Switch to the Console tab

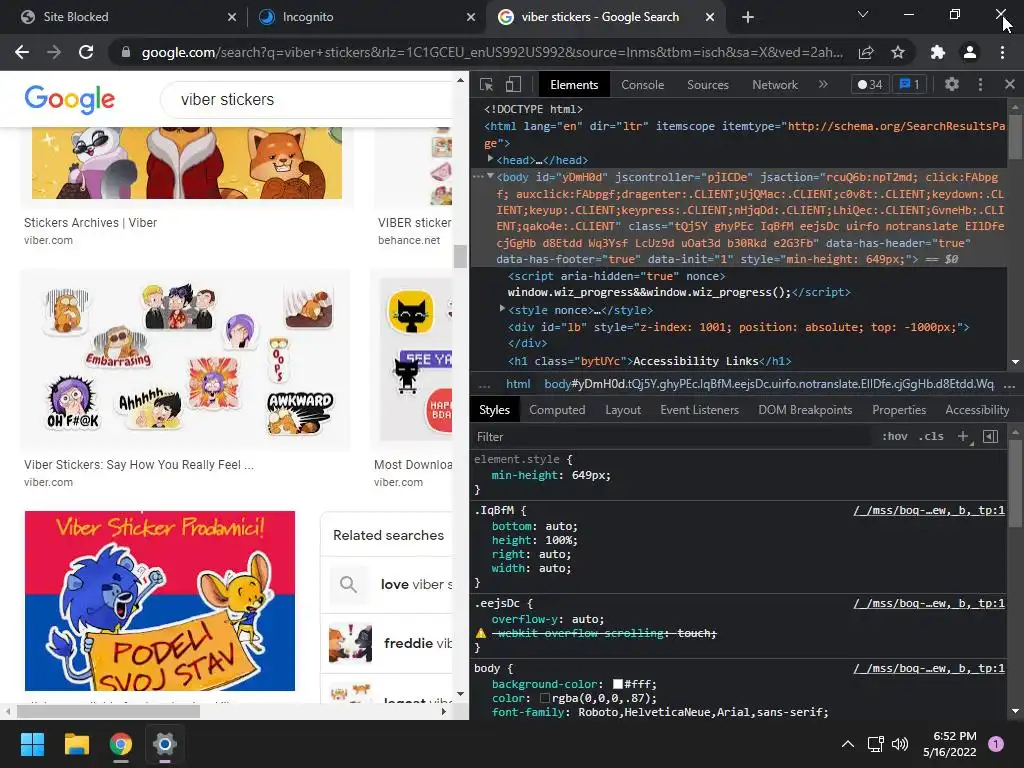click(x=642, y=85)
